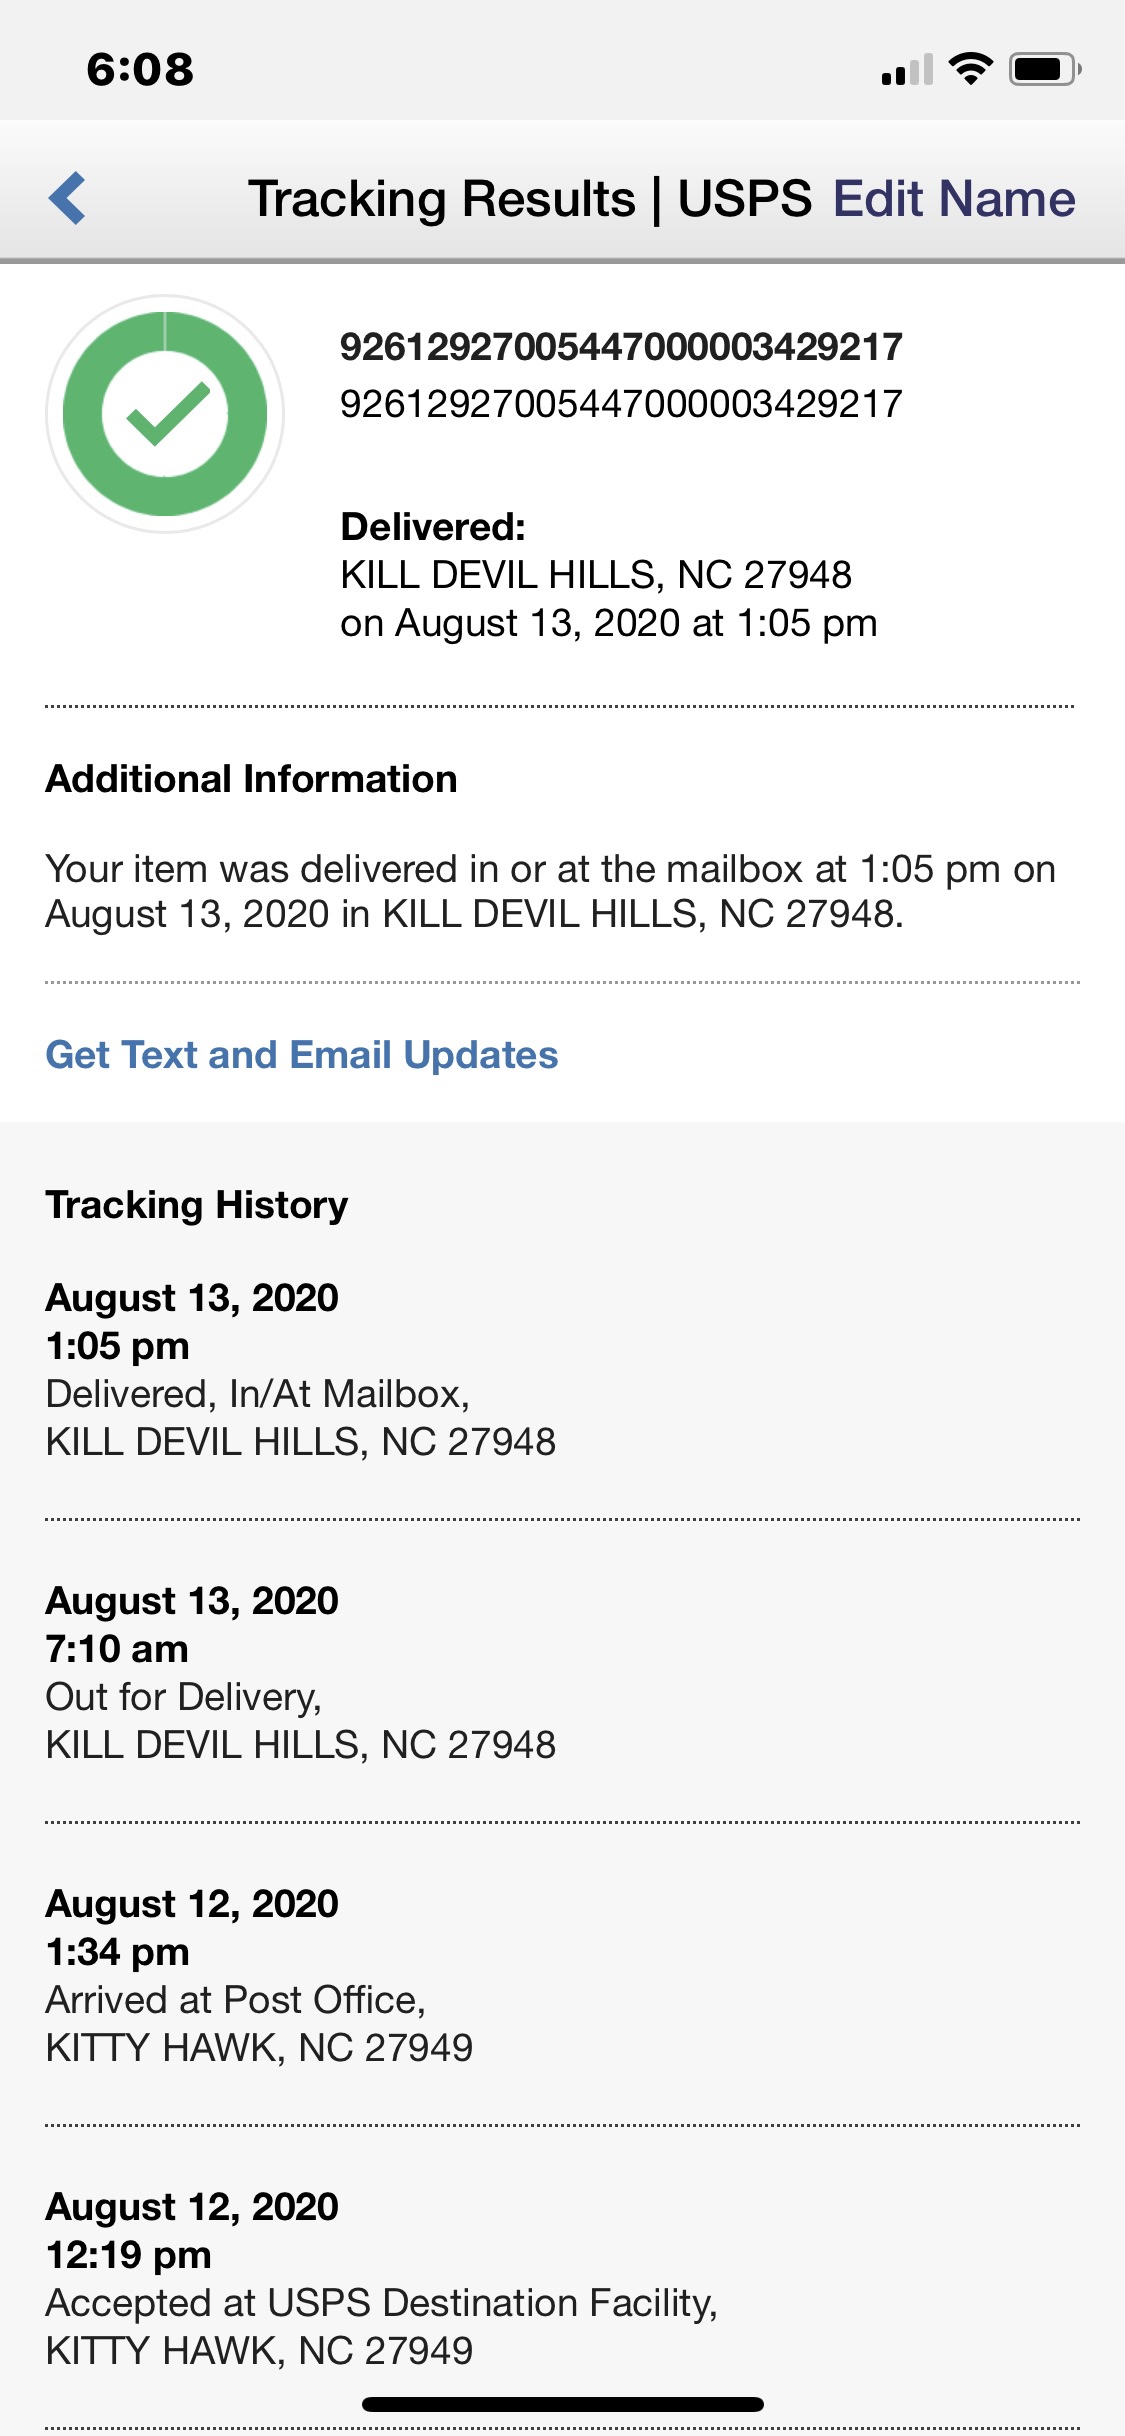Screen dimensions: 1125x2436
Task: Tap the bold tracking number
Action: pos(621,347)
